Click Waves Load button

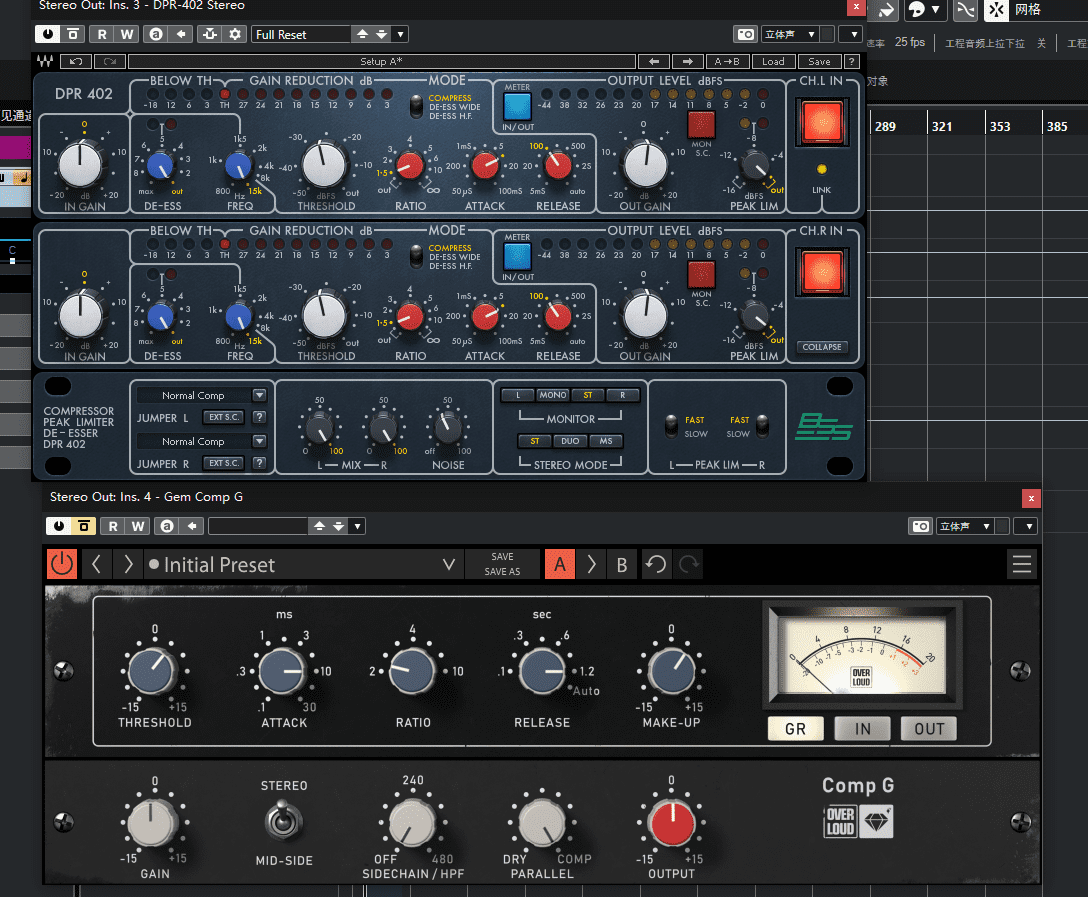pos(773,61)
